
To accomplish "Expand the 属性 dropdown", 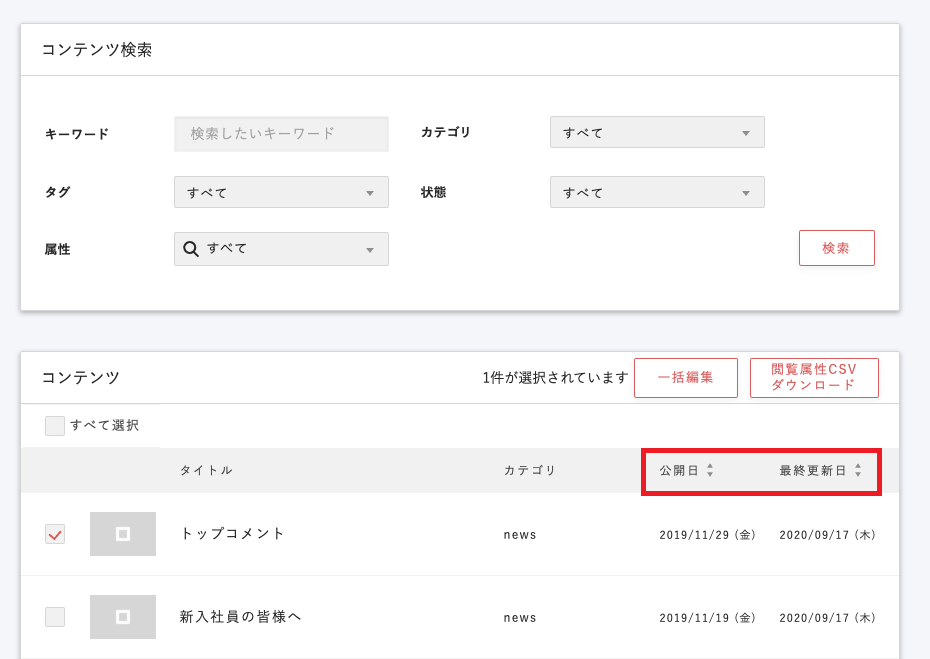I will [x=281, y=249].
